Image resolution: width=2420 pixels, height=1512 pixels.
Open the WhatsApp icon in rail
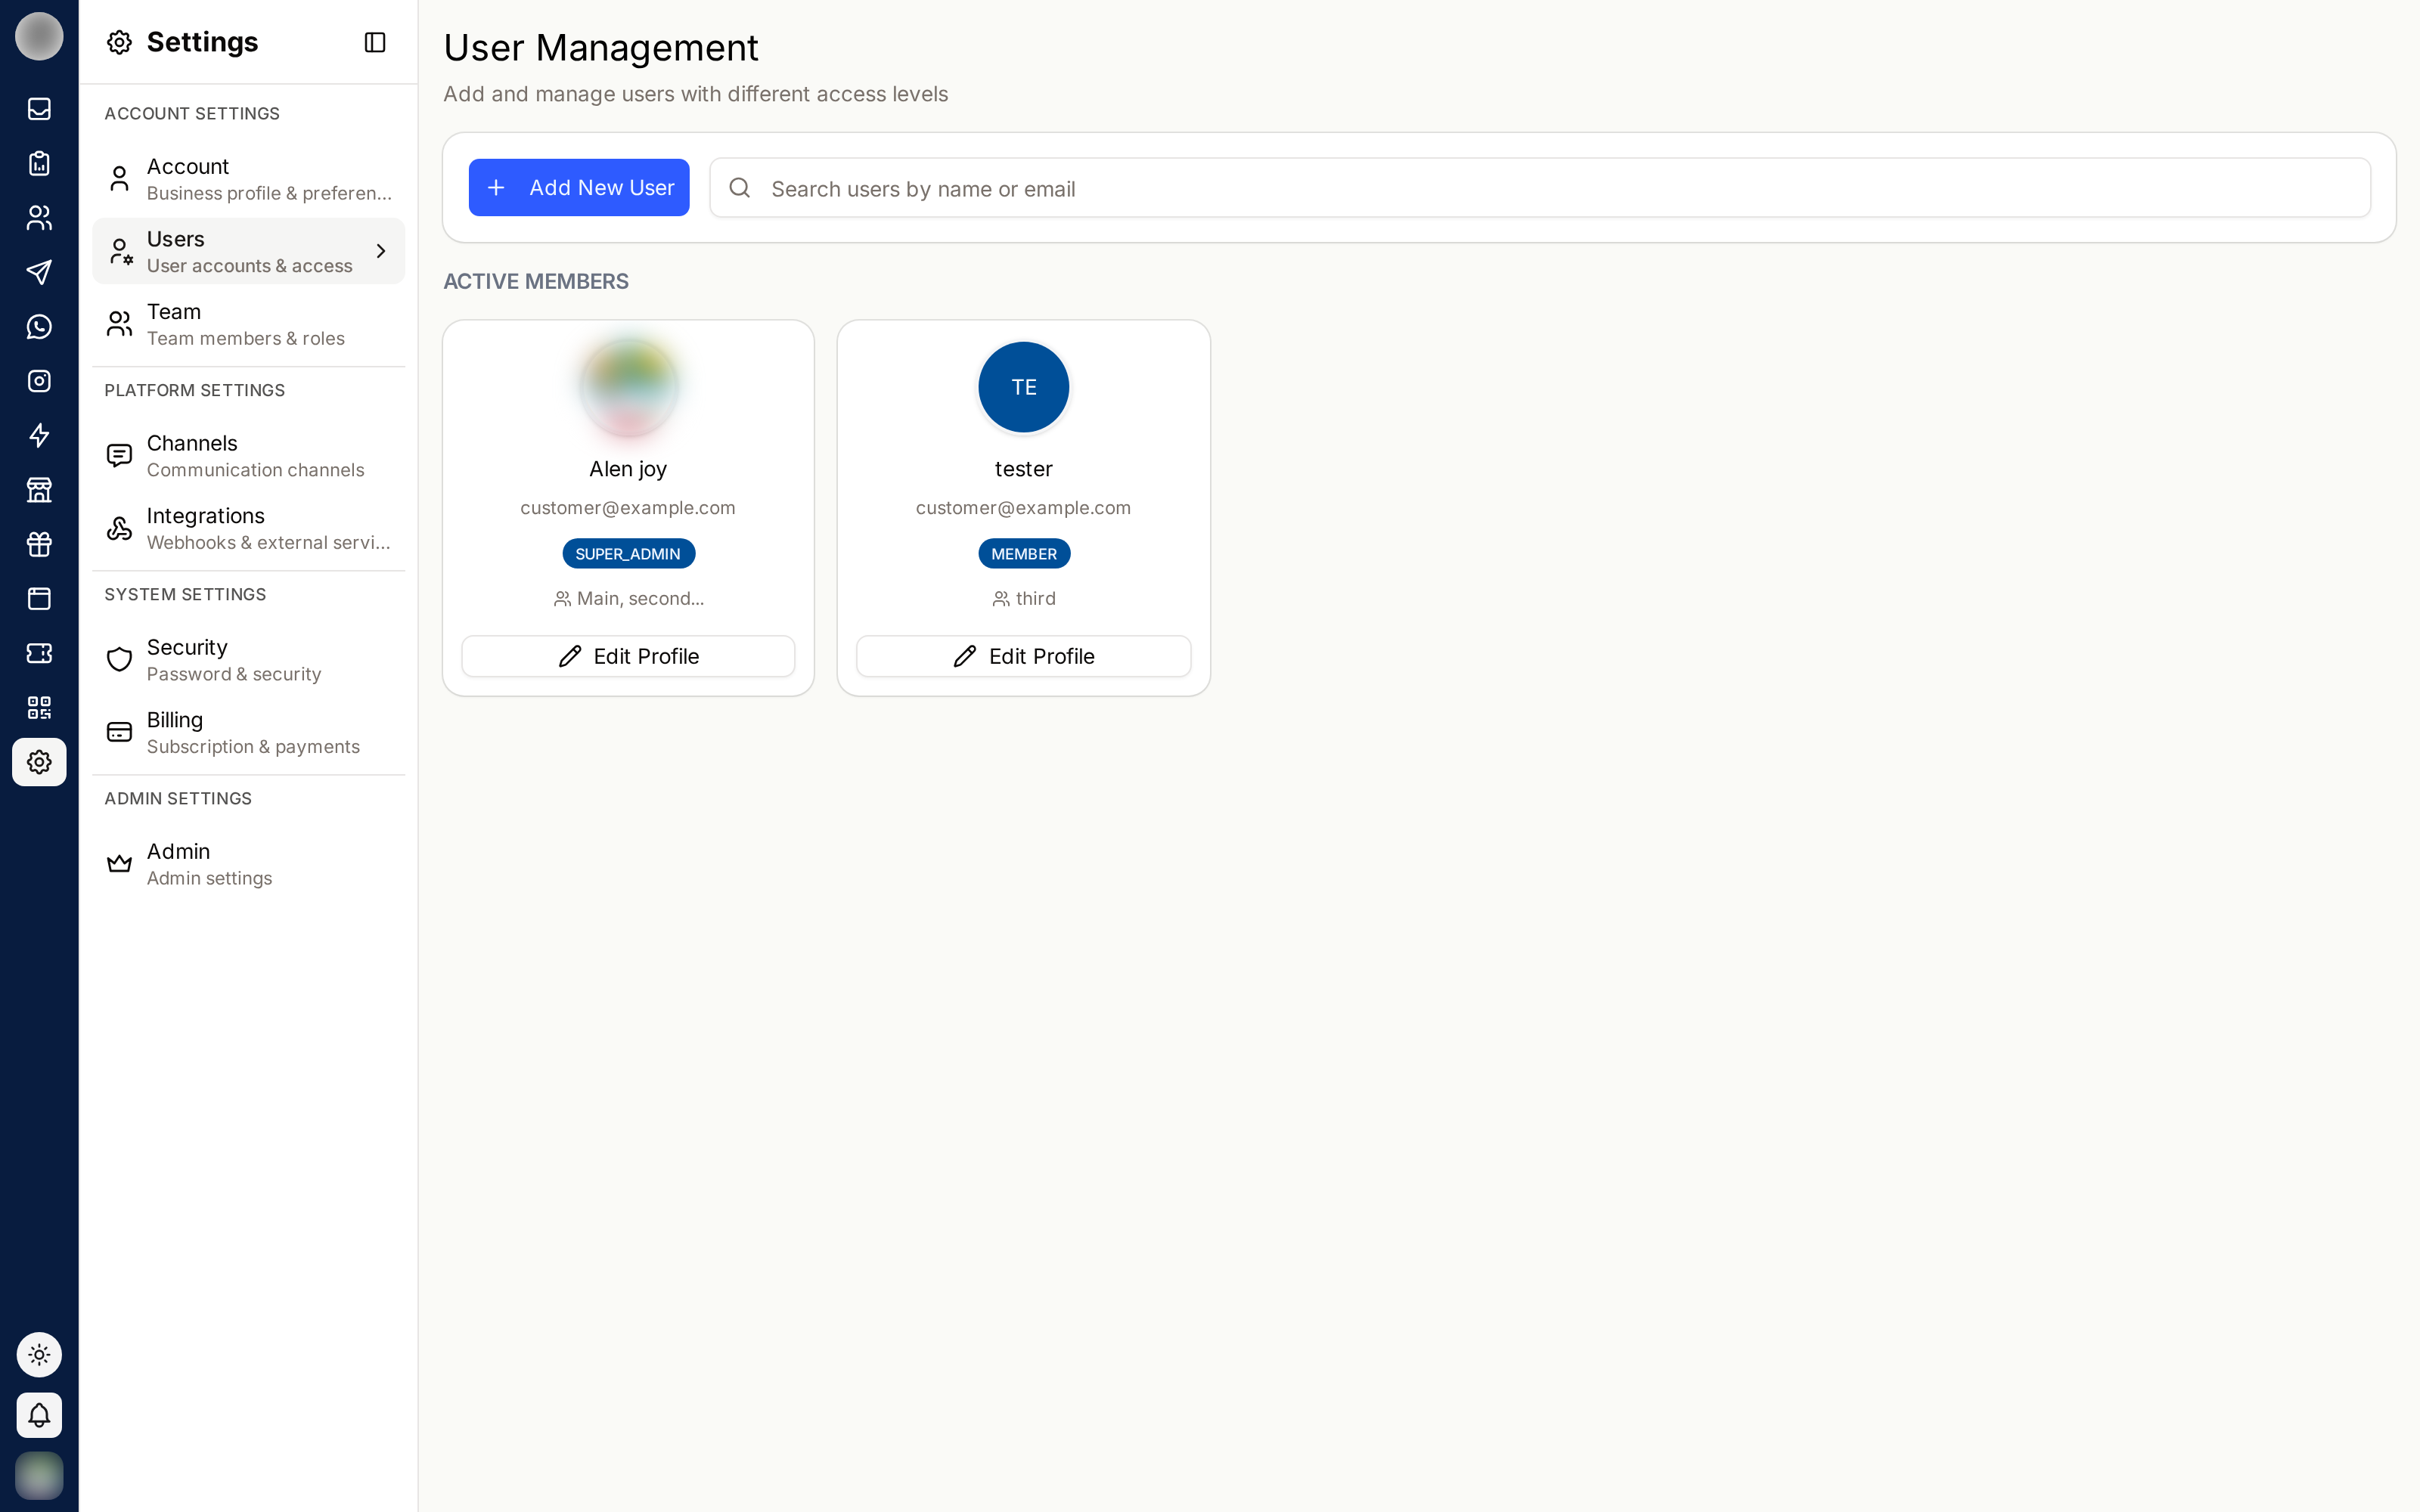click(x=39, y=326)
